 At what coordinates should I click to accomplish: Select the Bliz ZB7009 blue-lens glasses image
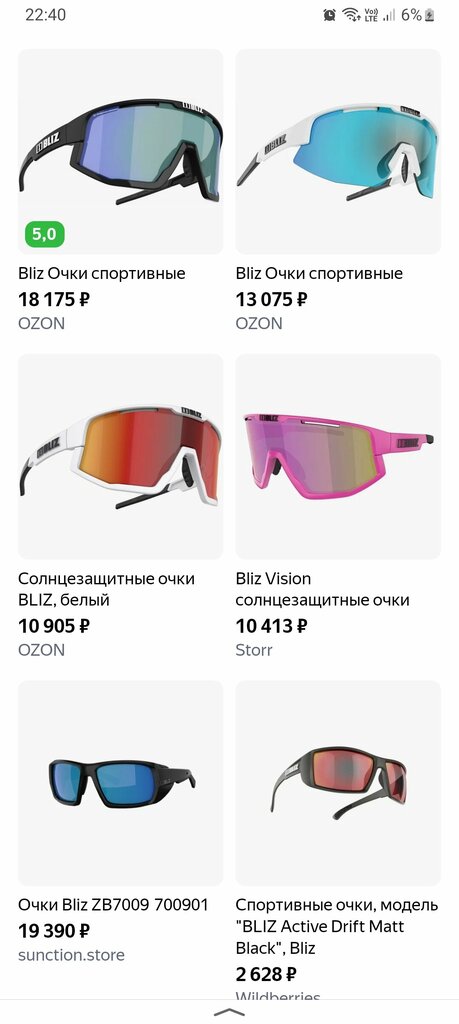pyautogui.click(x=120, y=783)
